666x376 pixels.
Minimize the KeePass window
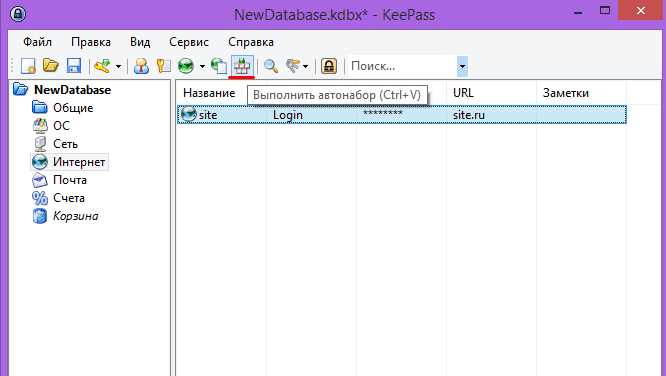pos(578,13)
